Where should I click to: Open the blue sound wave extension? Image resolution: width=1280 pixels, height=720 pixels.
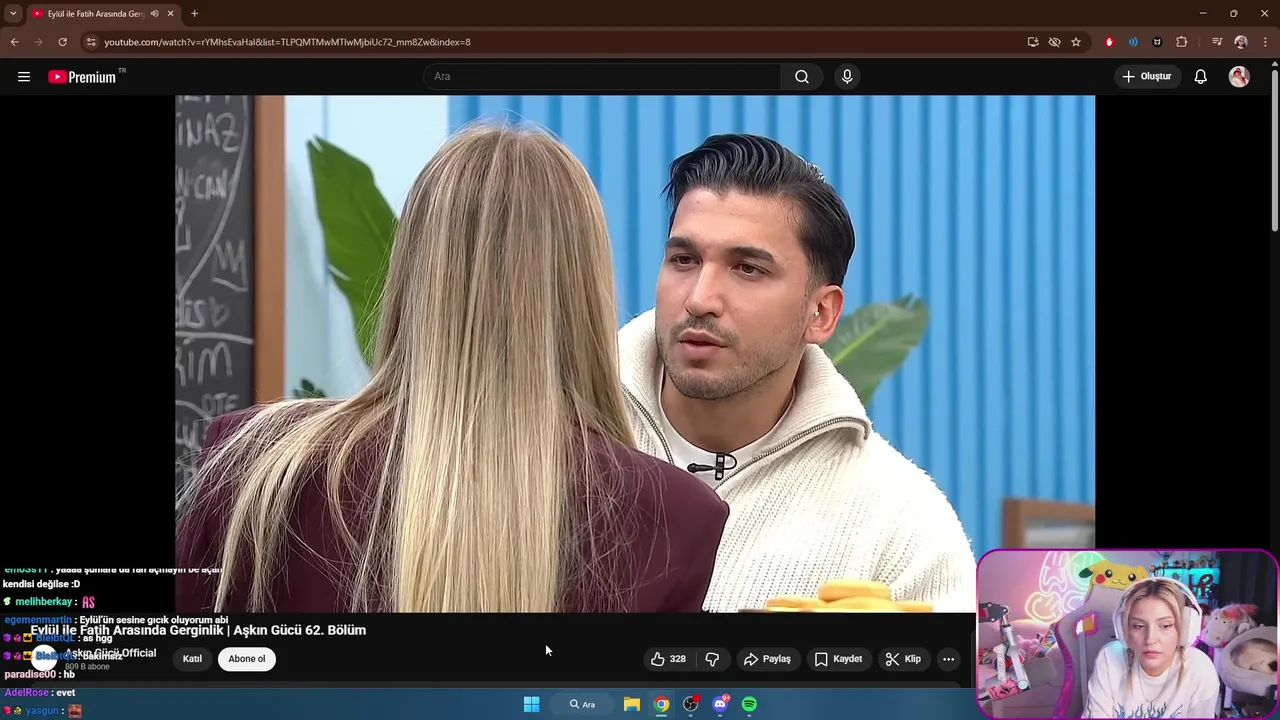click(1133, 42)
